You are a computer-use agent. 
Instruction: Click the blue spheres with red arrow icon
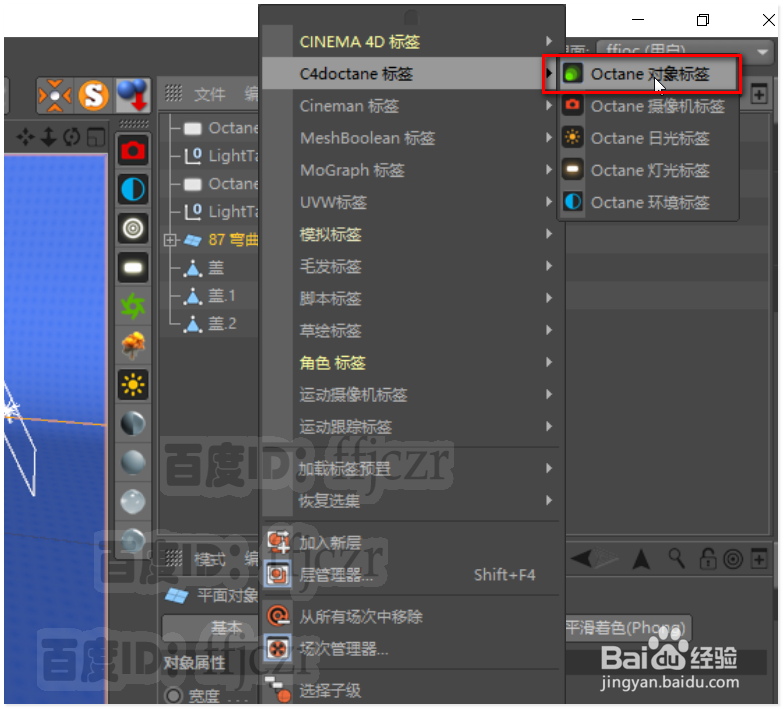[133, 95]
